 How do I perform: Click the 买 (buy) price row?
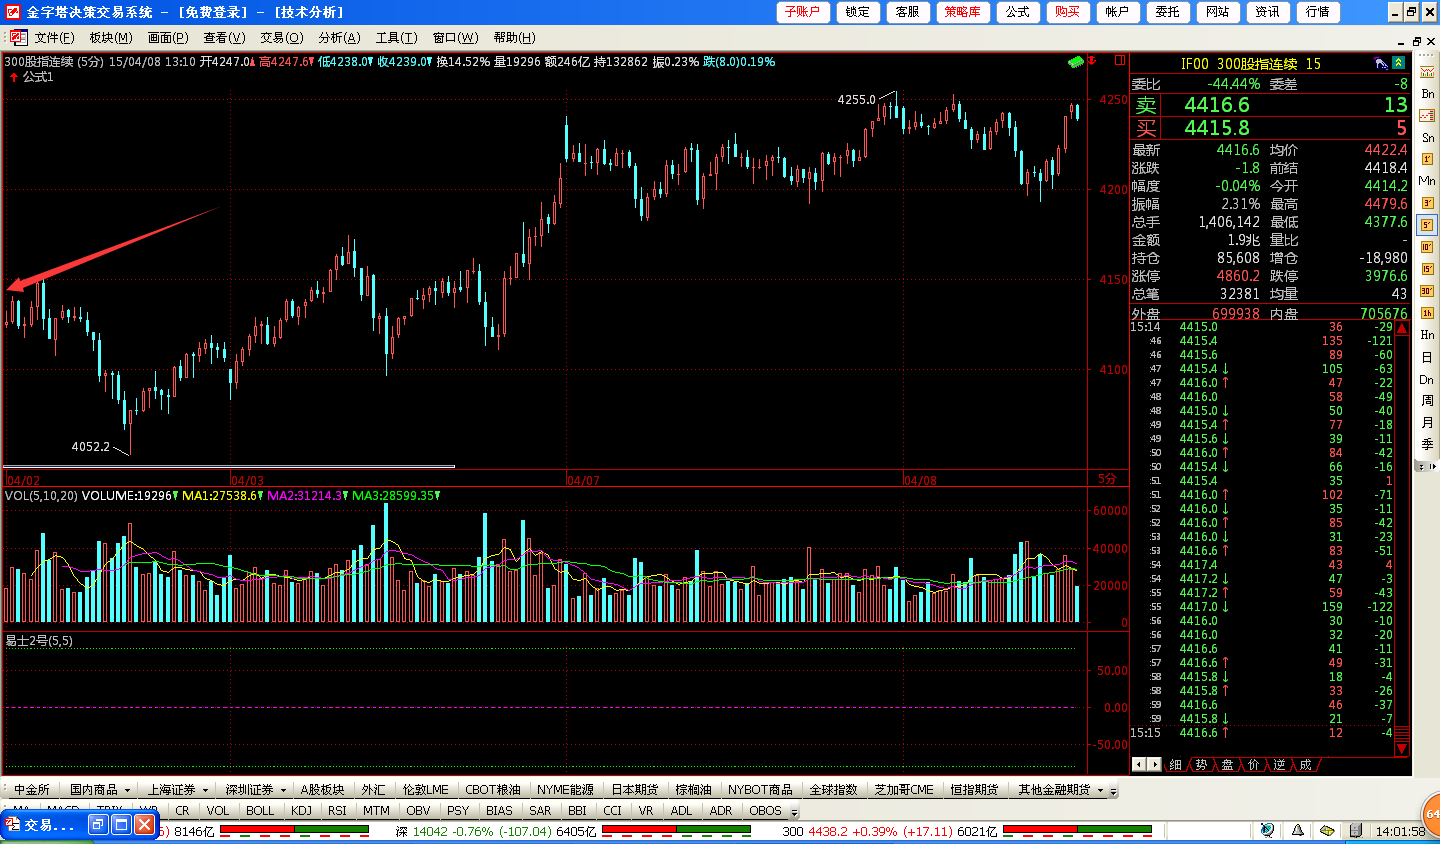point(1270,128)
